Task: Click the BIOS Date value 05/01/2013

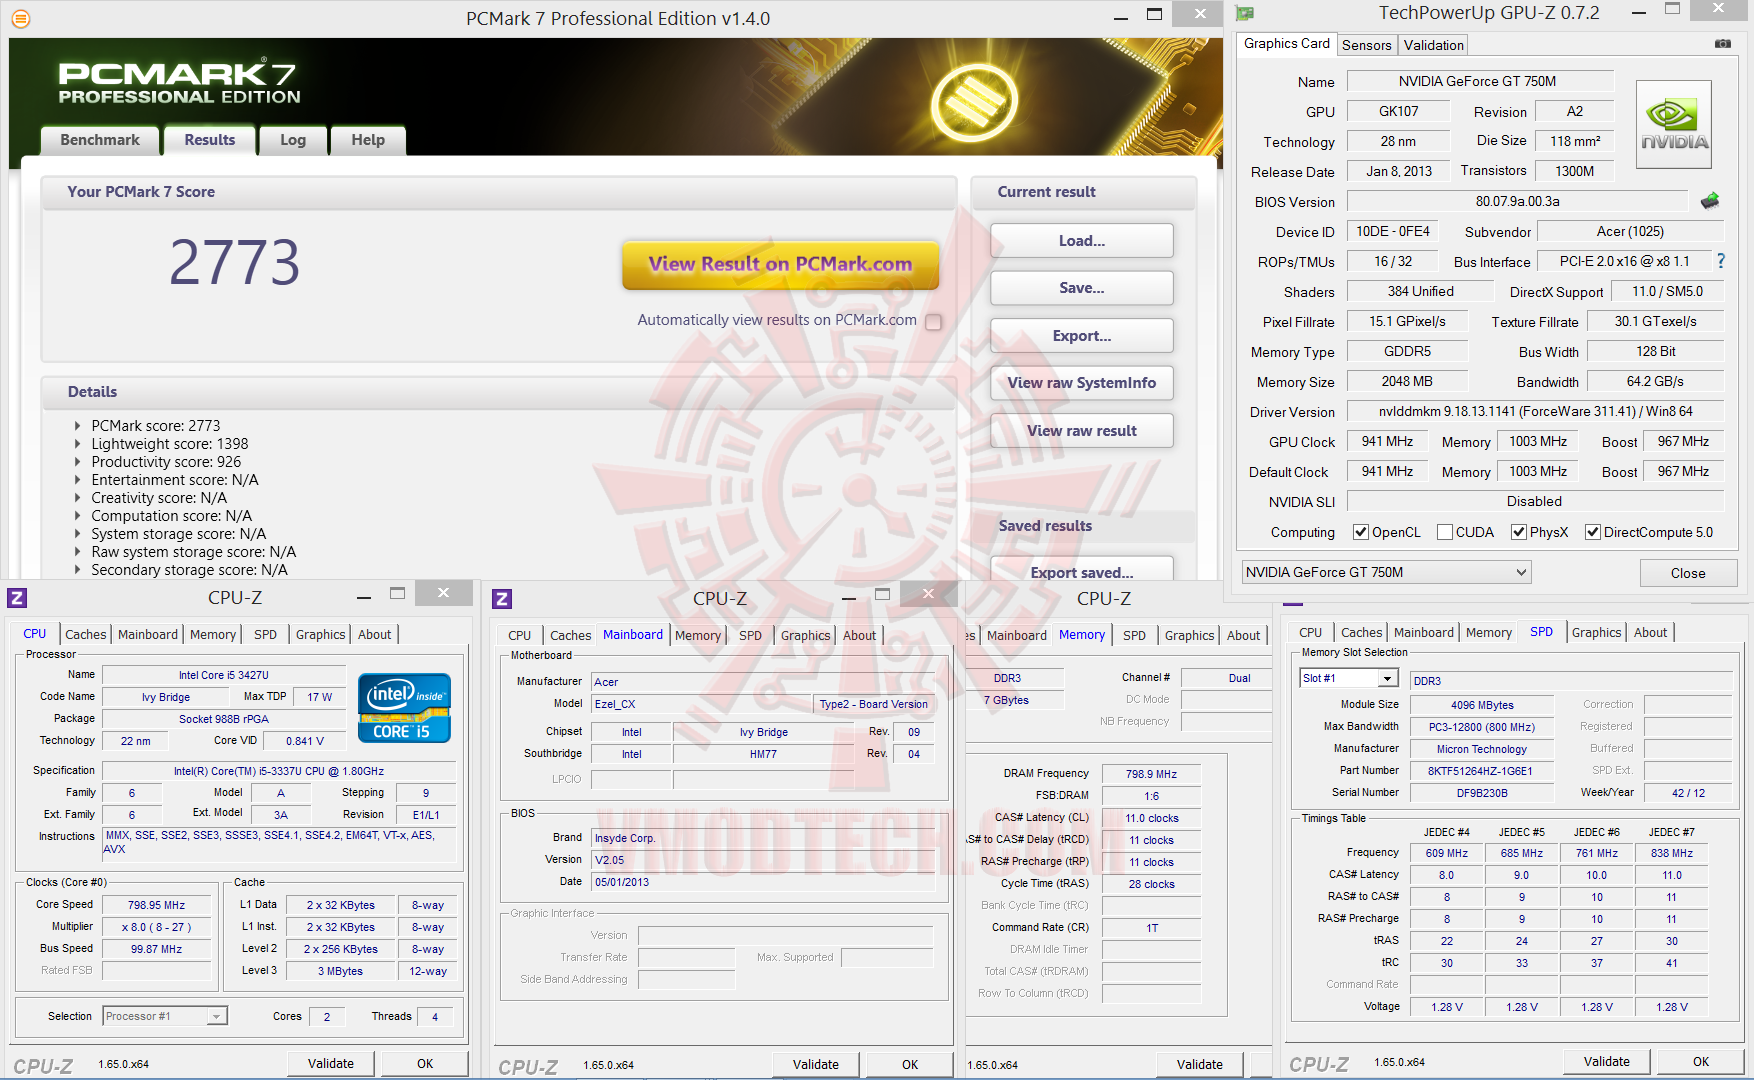Action: click(x=764, y=882)
